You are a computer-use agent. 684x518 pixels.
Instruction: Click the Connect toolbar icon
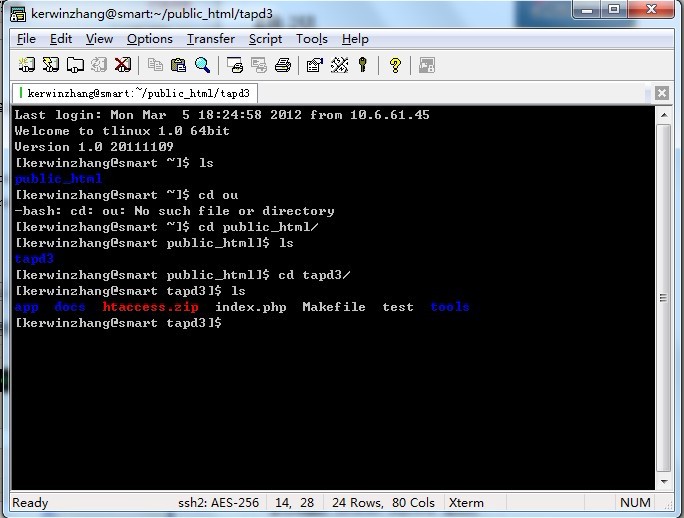[x=27, y=65]
